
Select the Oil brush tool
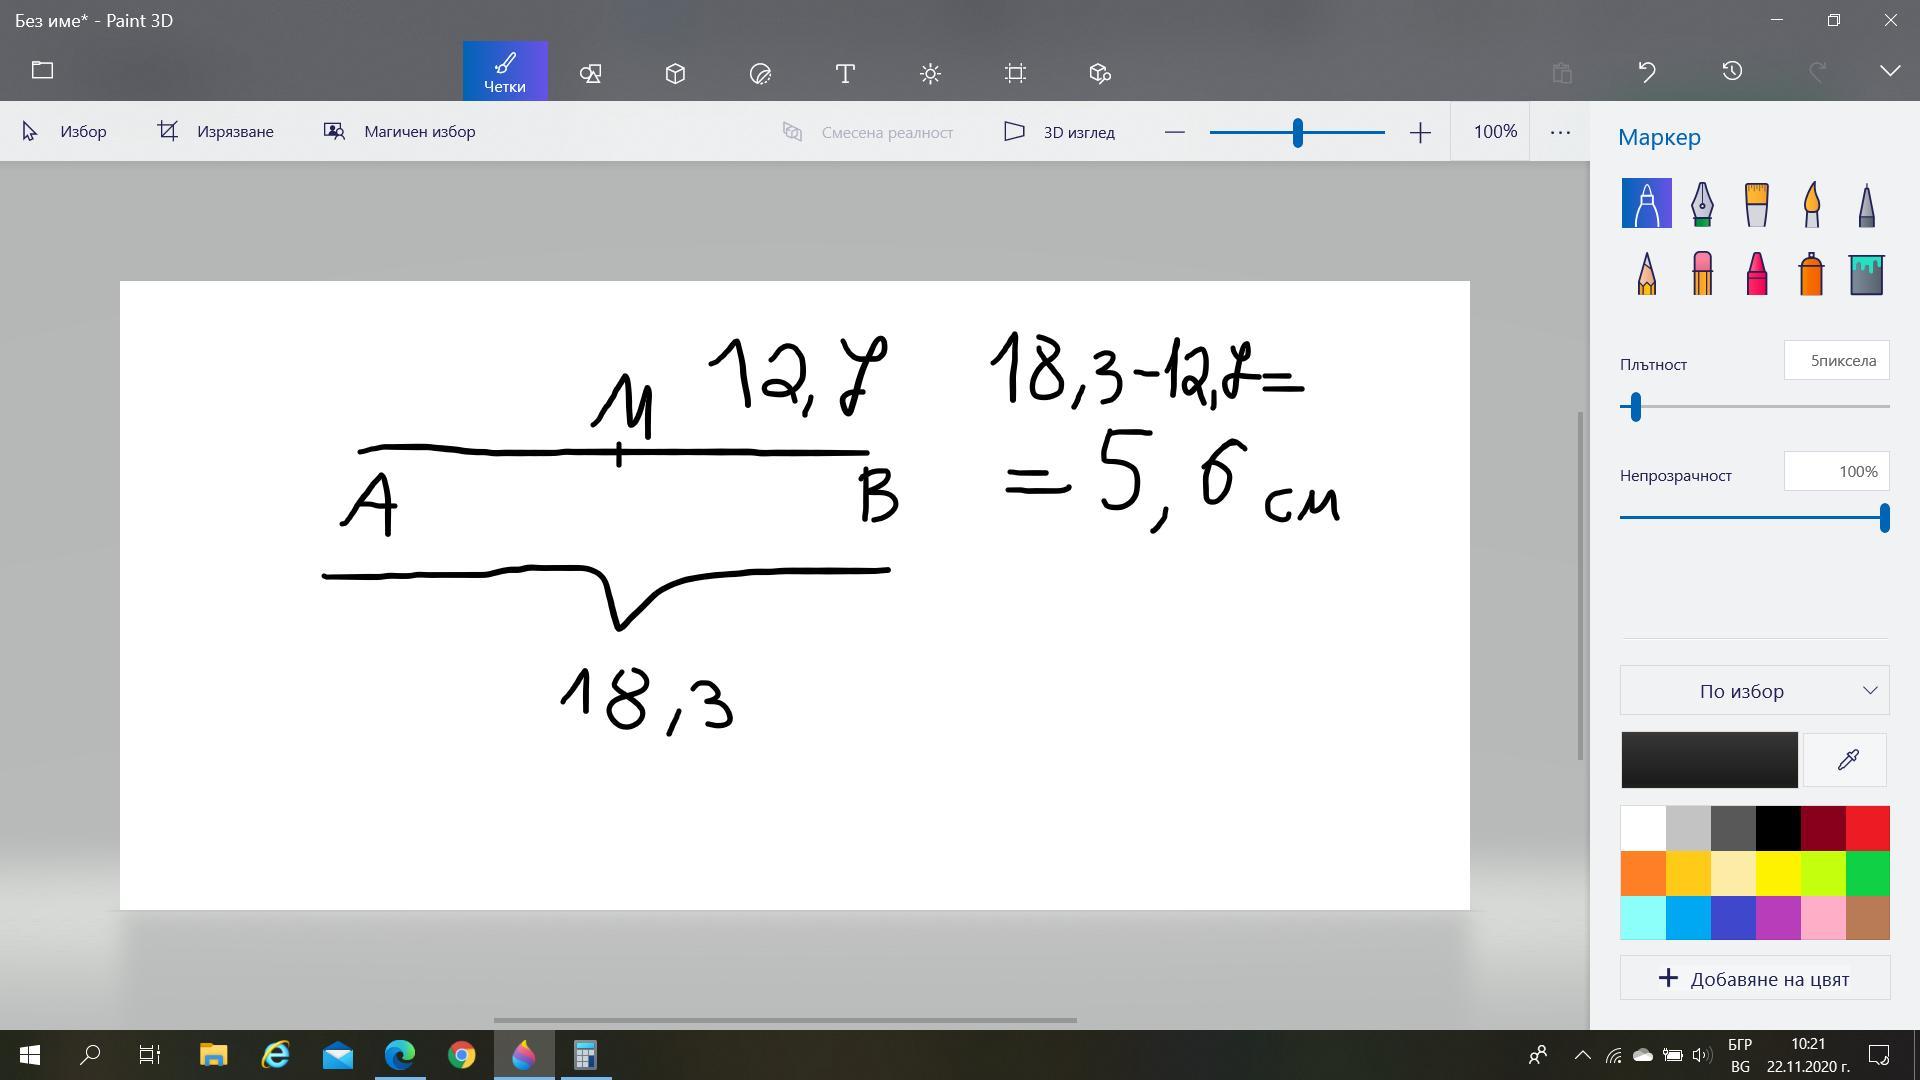[x=1756, y=204]
